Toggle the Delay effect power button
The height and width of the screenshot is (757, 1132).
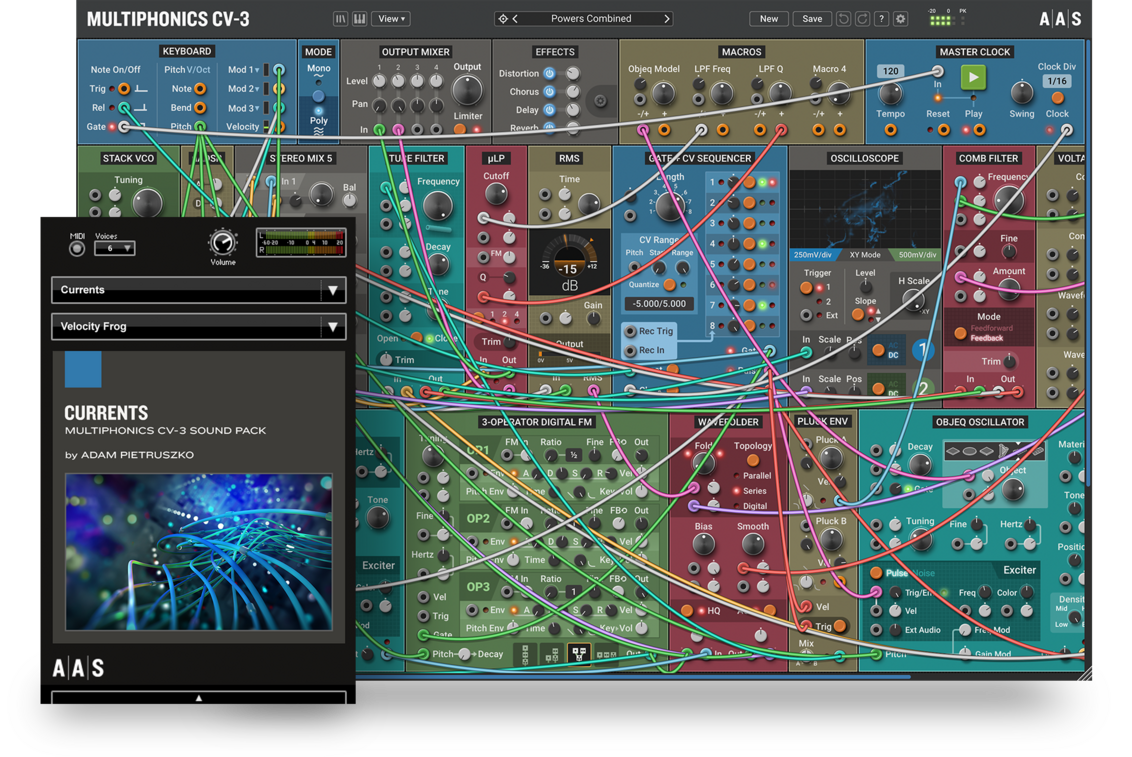[549, 110]
